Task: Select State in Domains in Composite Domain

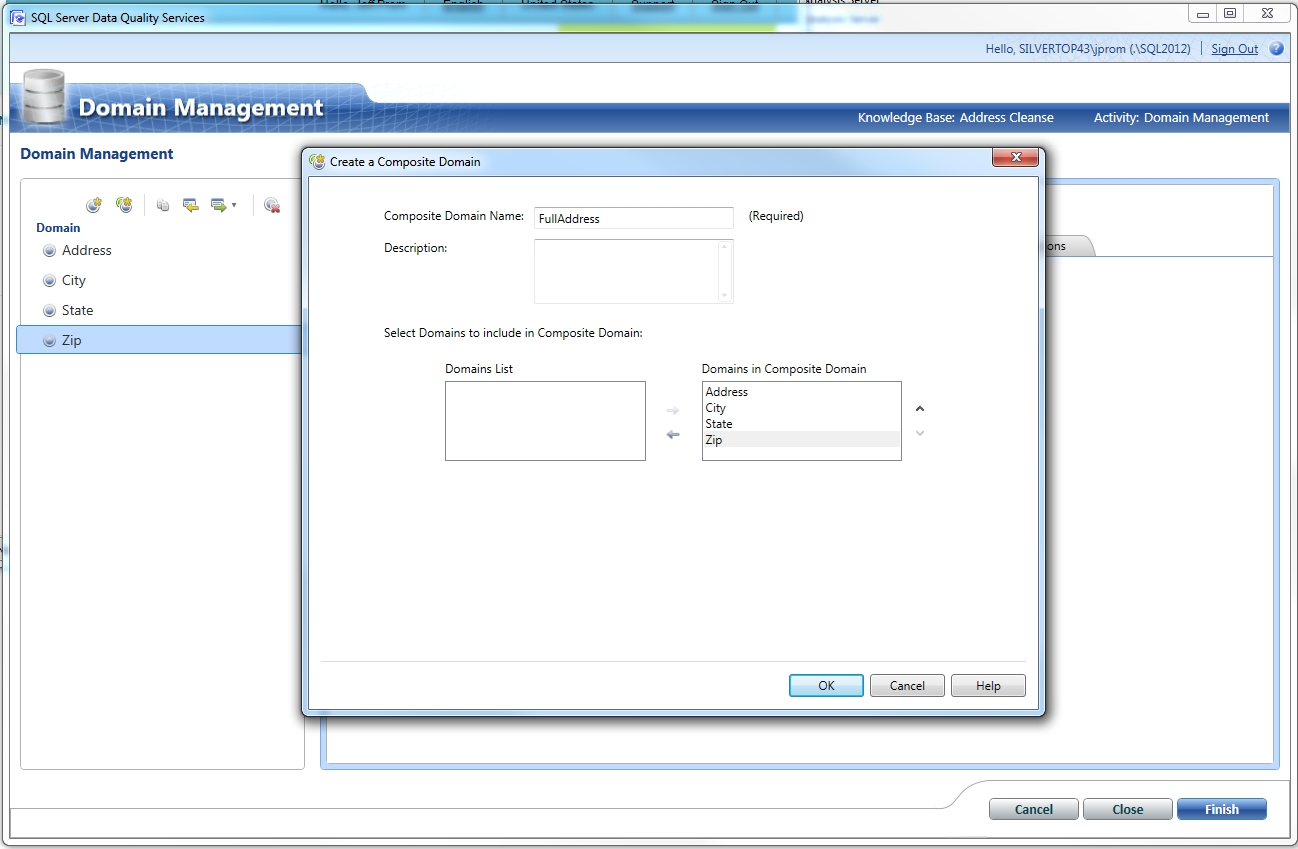Action: point(719,424)
